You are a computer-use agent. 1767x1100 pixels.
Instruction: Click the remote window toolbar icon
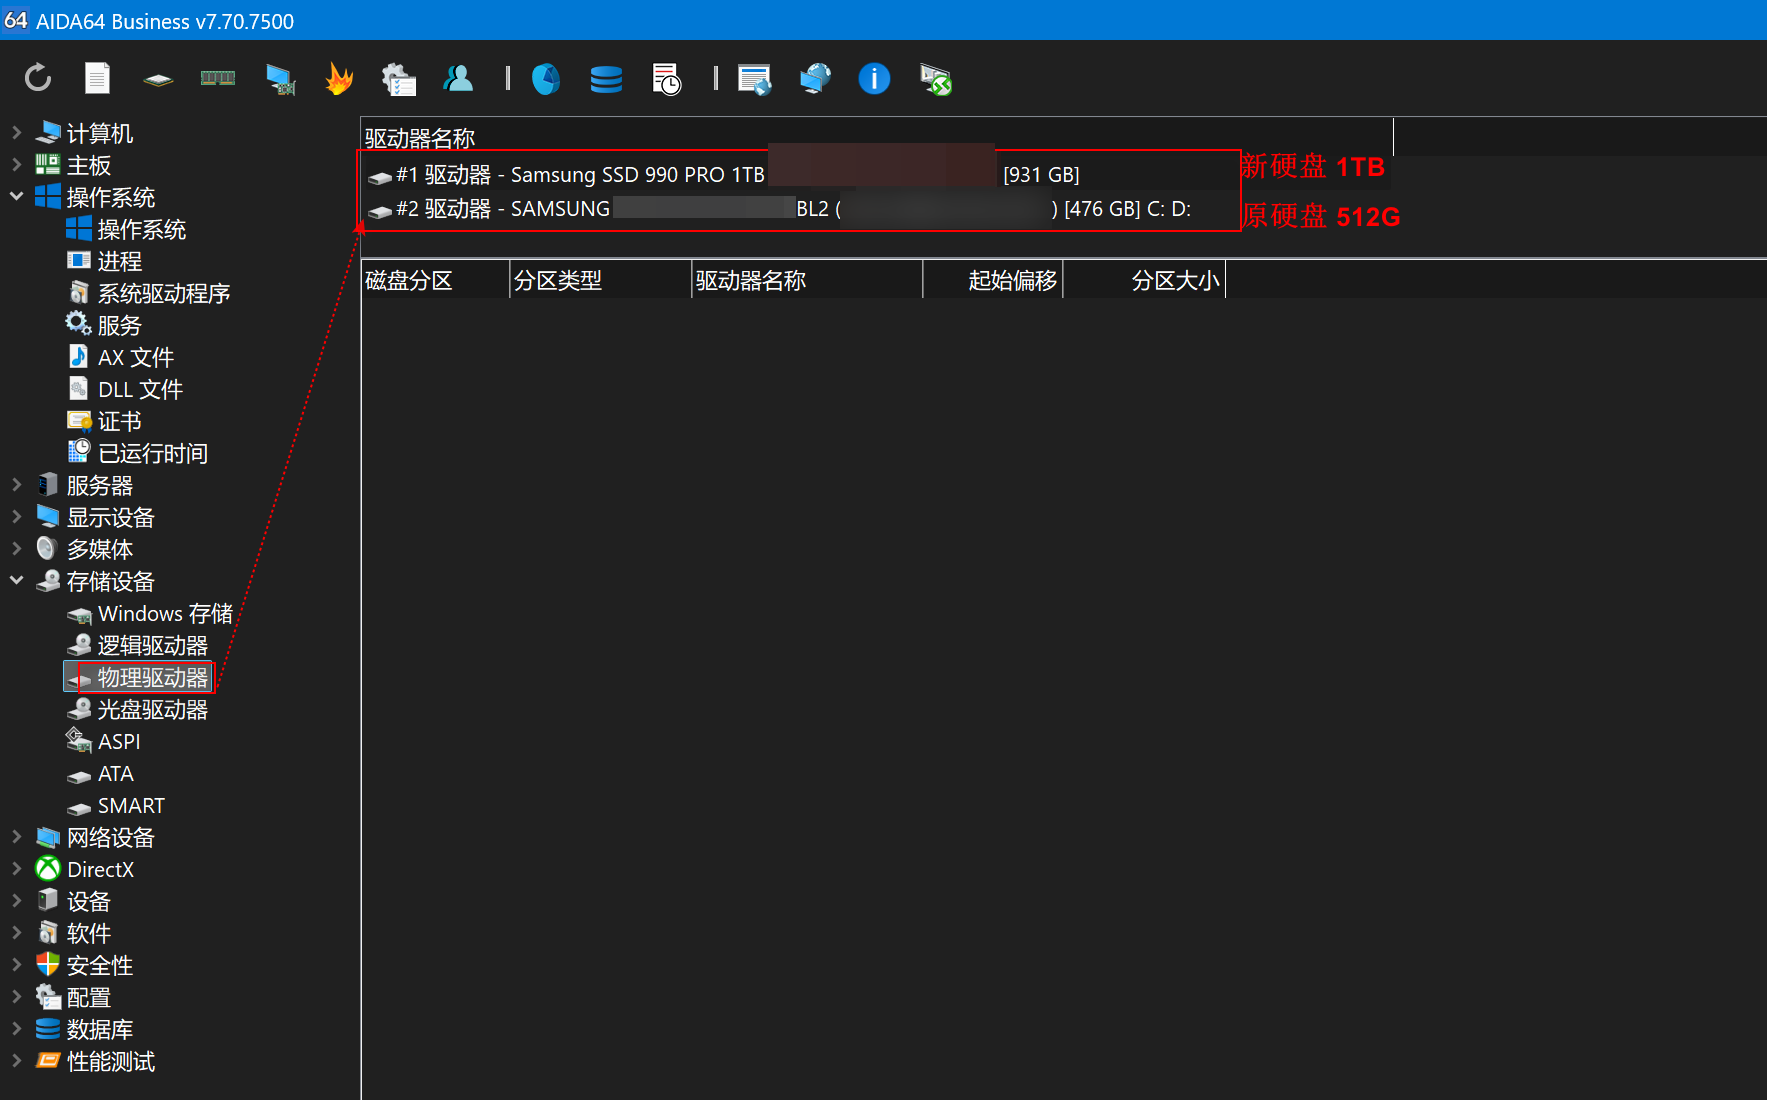[x=755, y=79]
